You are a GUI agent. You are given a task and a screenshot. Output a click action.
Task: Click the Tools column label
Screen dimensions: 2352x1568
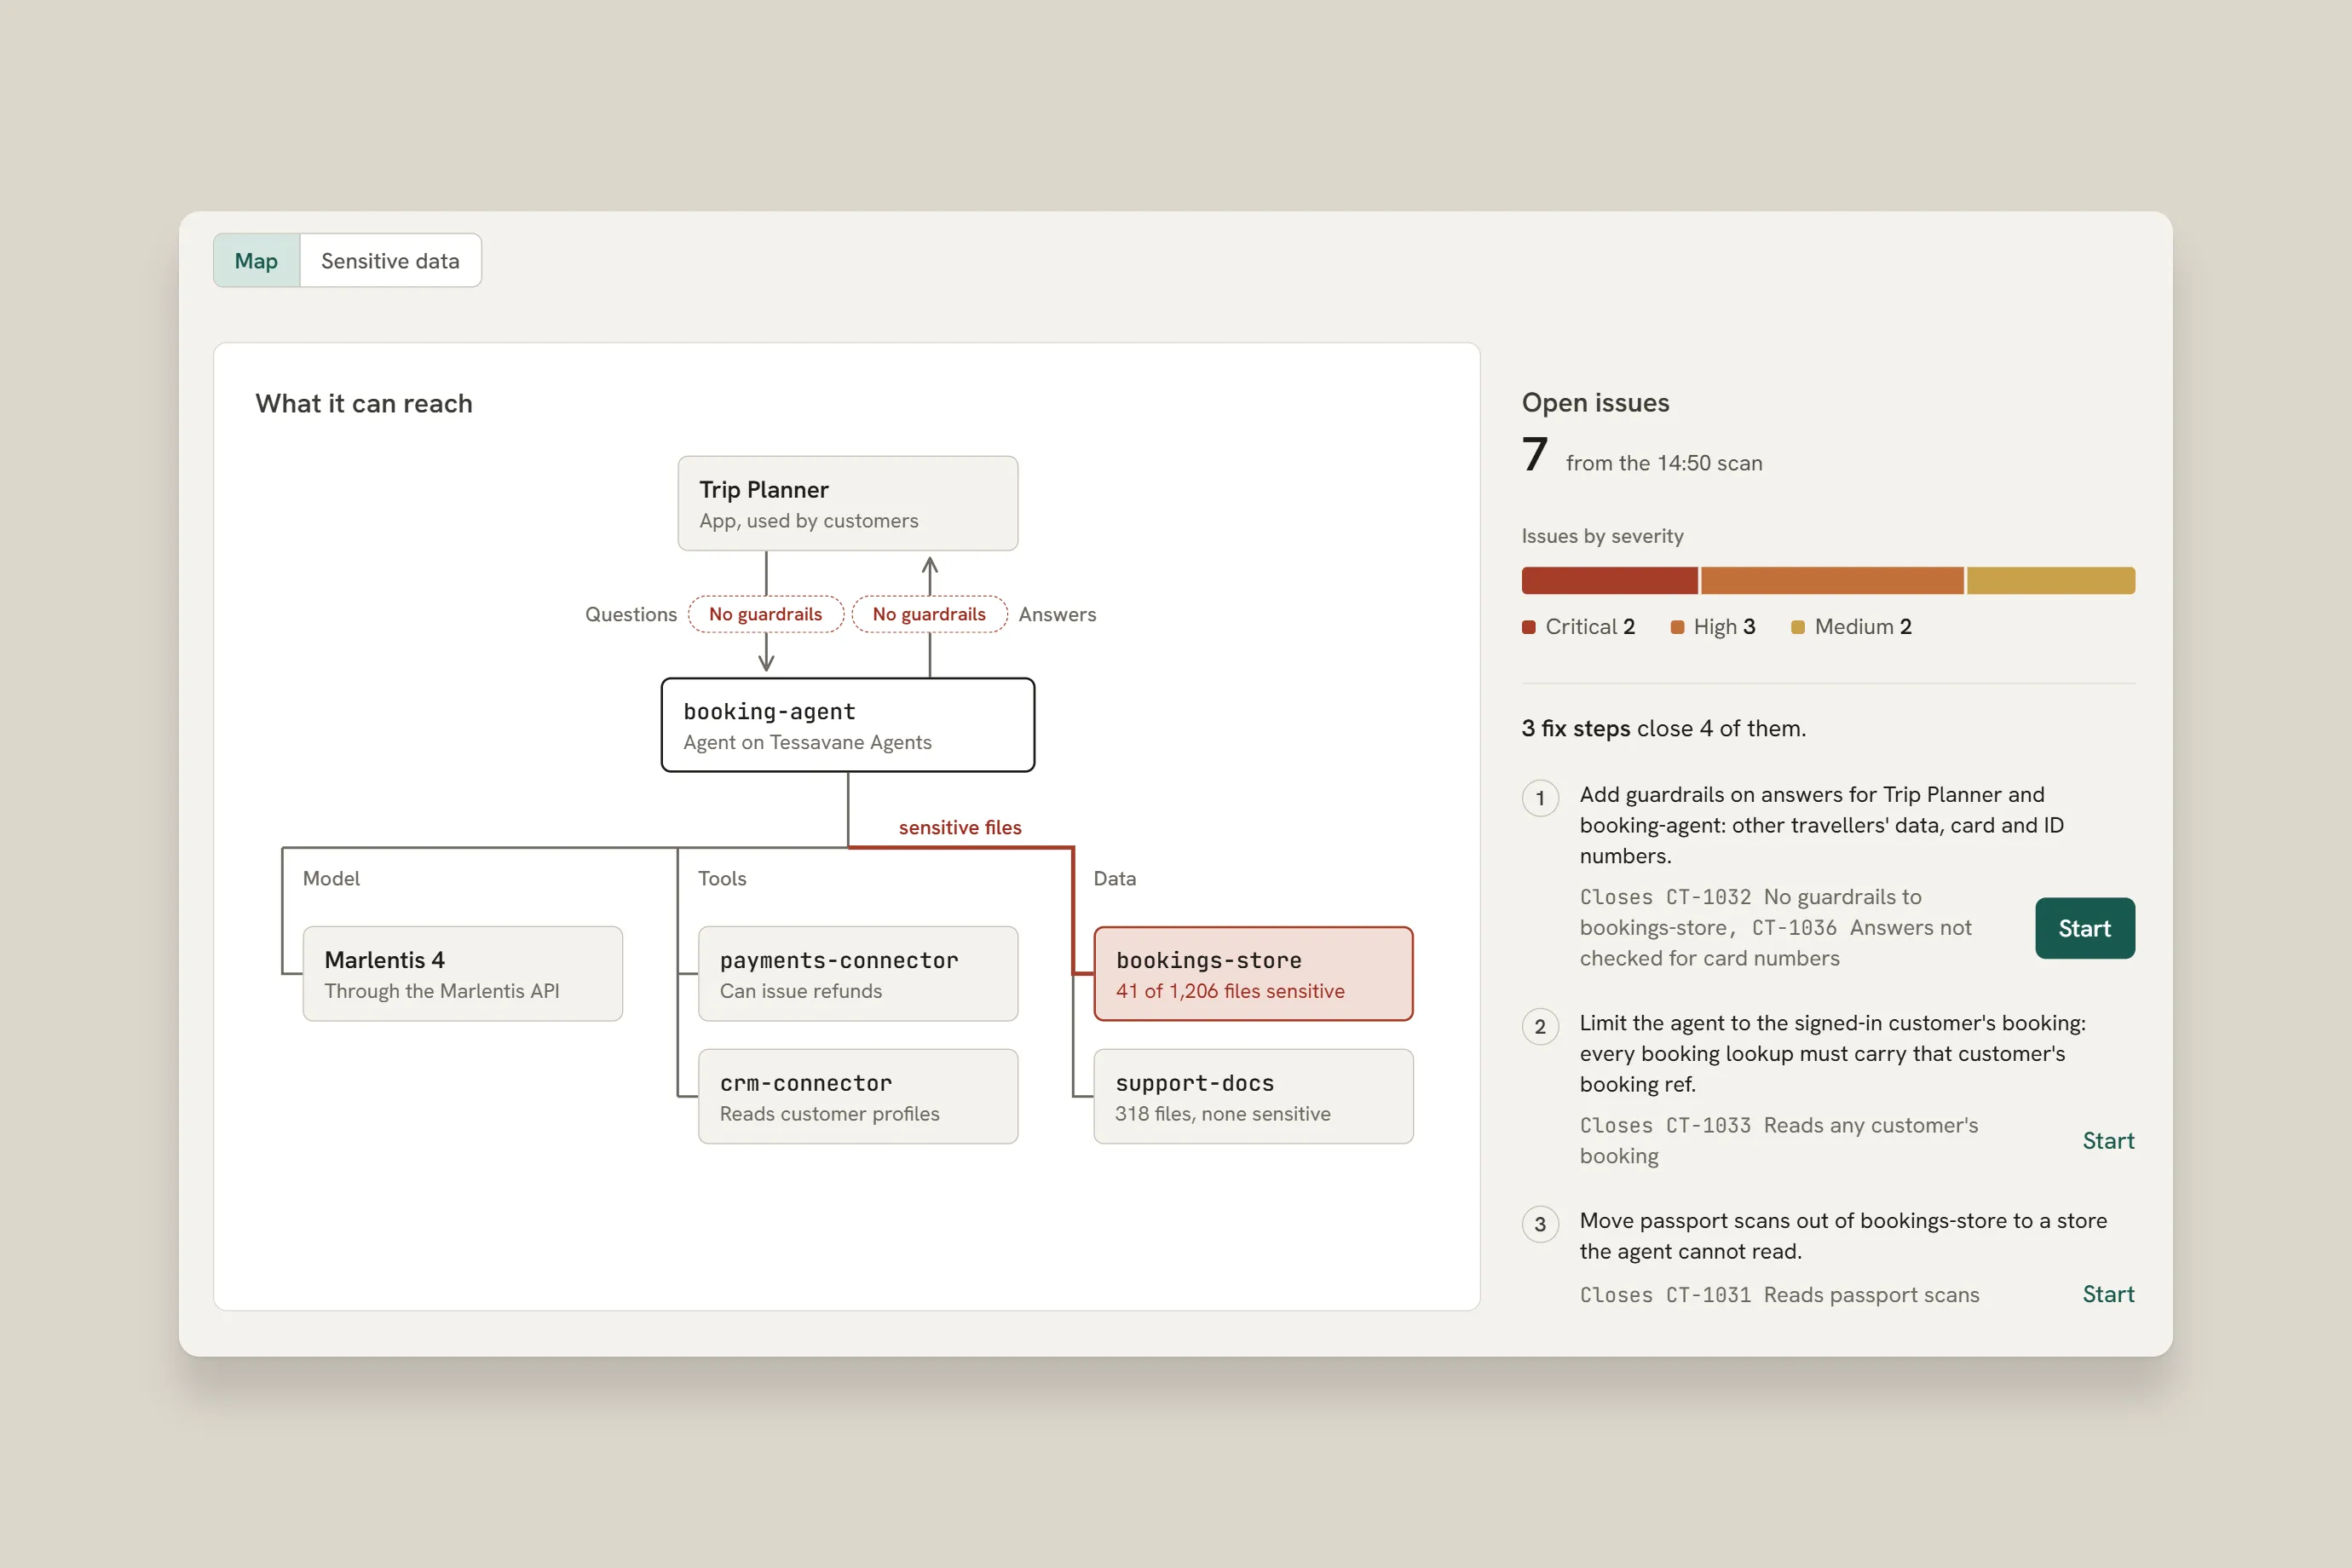(722, 878)
